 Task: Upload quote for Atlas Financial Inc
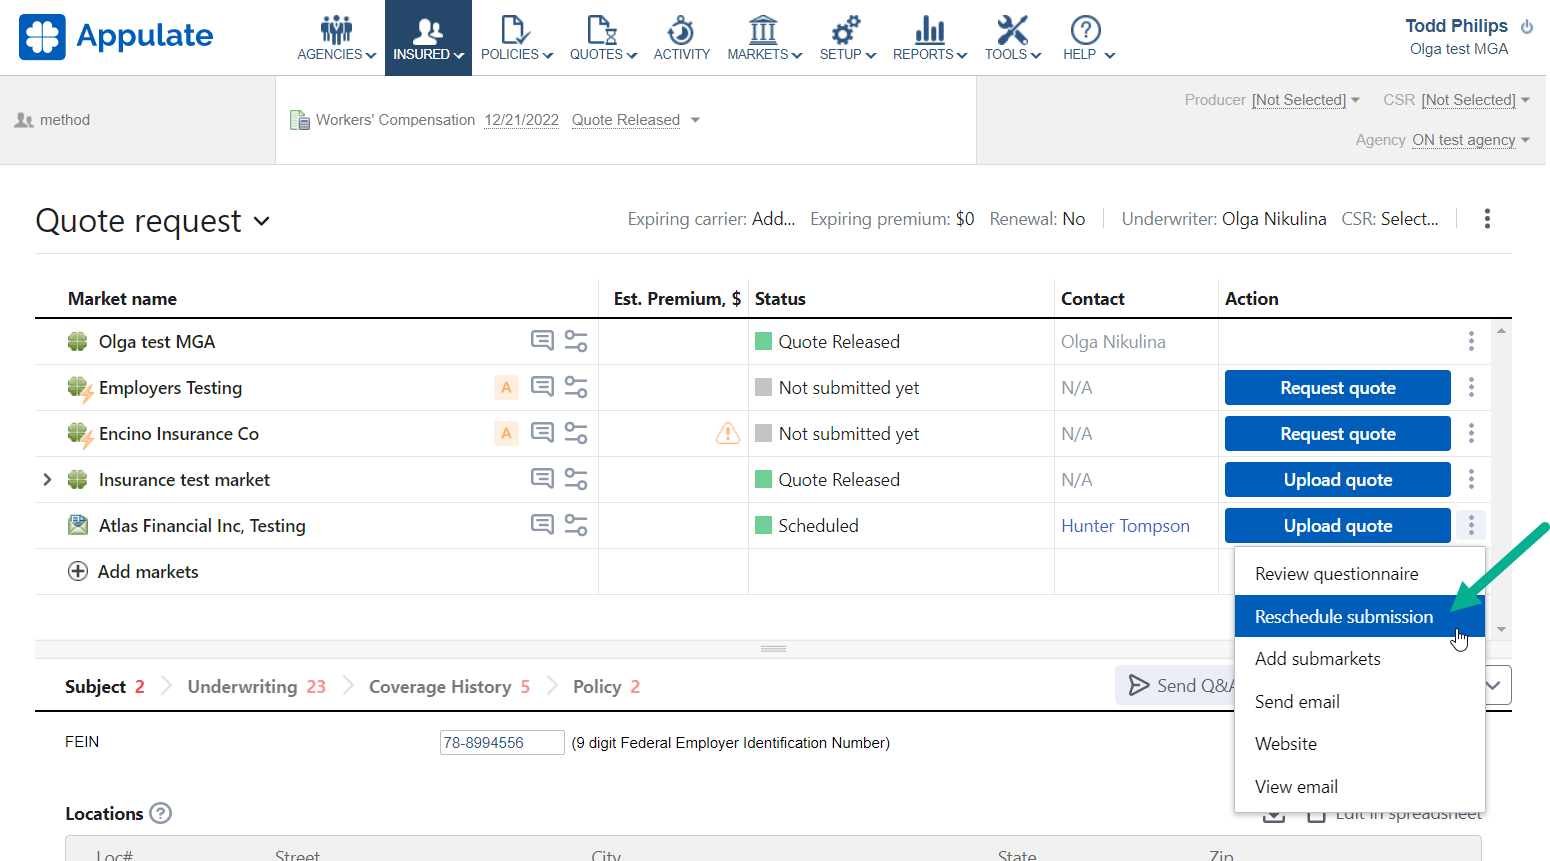pyautogui.click(x=1338, y=526)
